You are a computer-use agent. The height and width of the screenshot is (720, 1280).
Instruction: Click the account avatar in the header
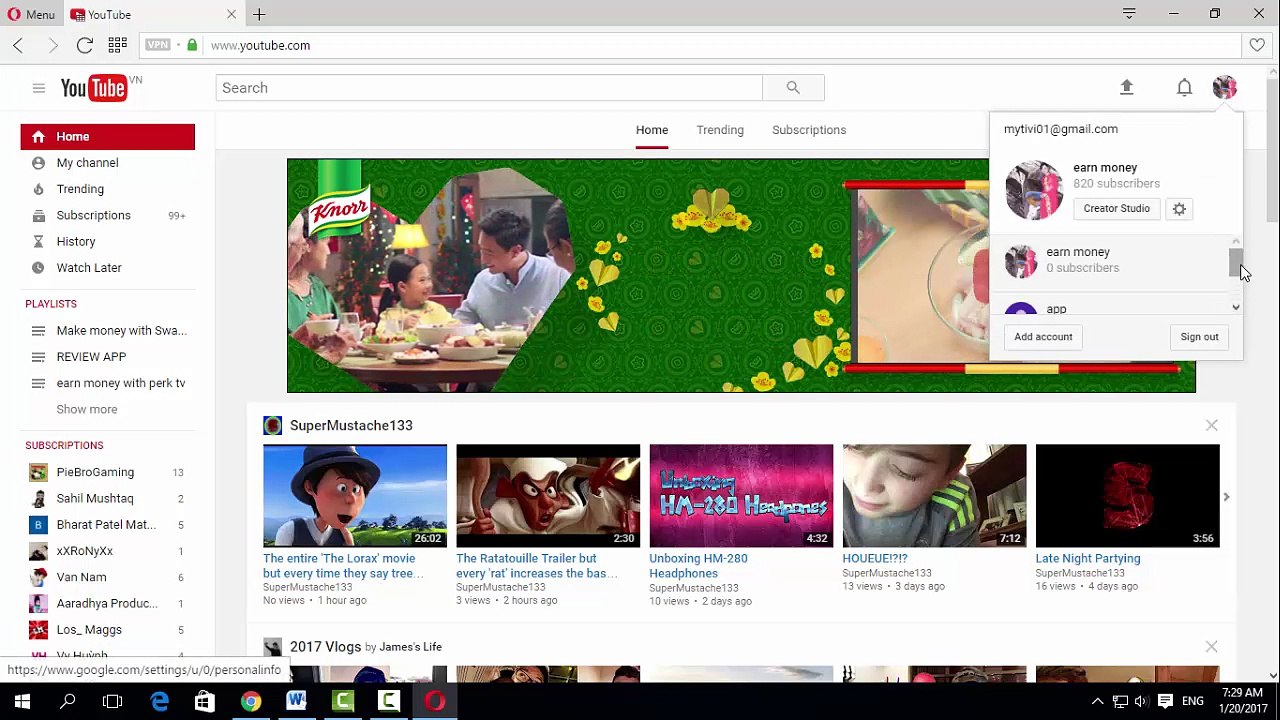pyautogui.click(x=1225, y=88)
